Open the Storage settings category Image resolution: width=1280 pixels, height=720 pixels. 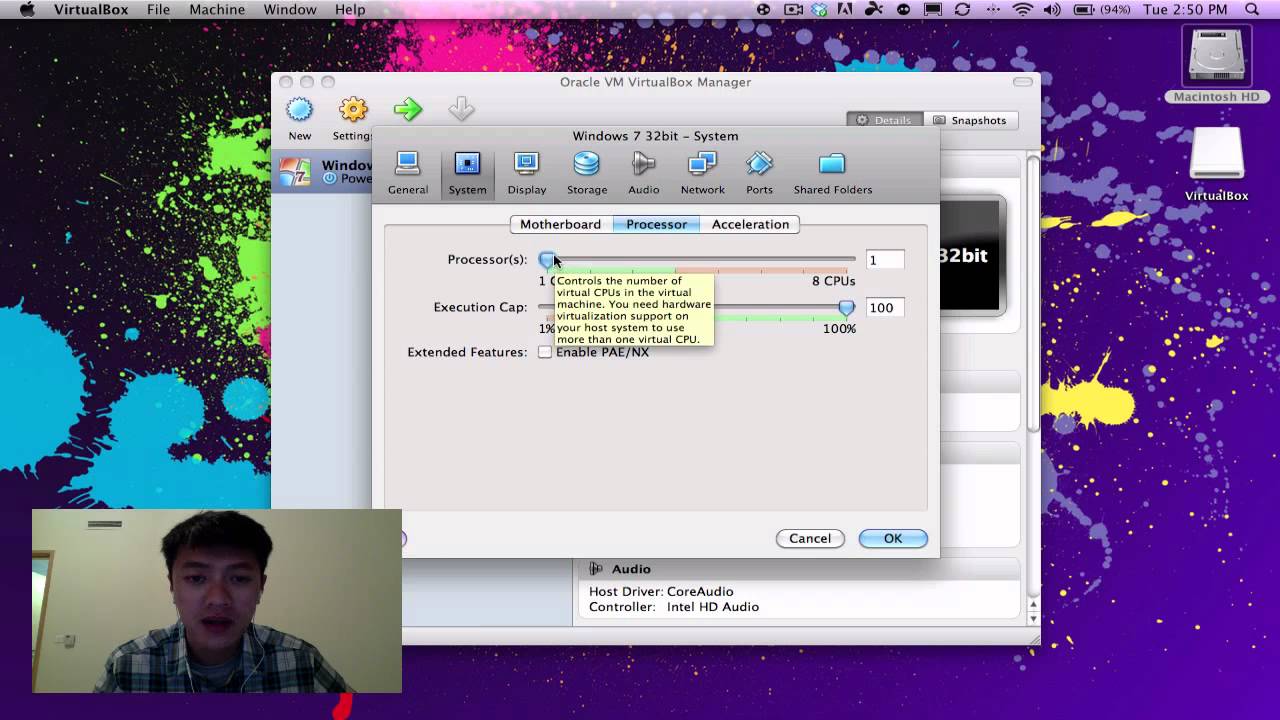tap(587, 173)
